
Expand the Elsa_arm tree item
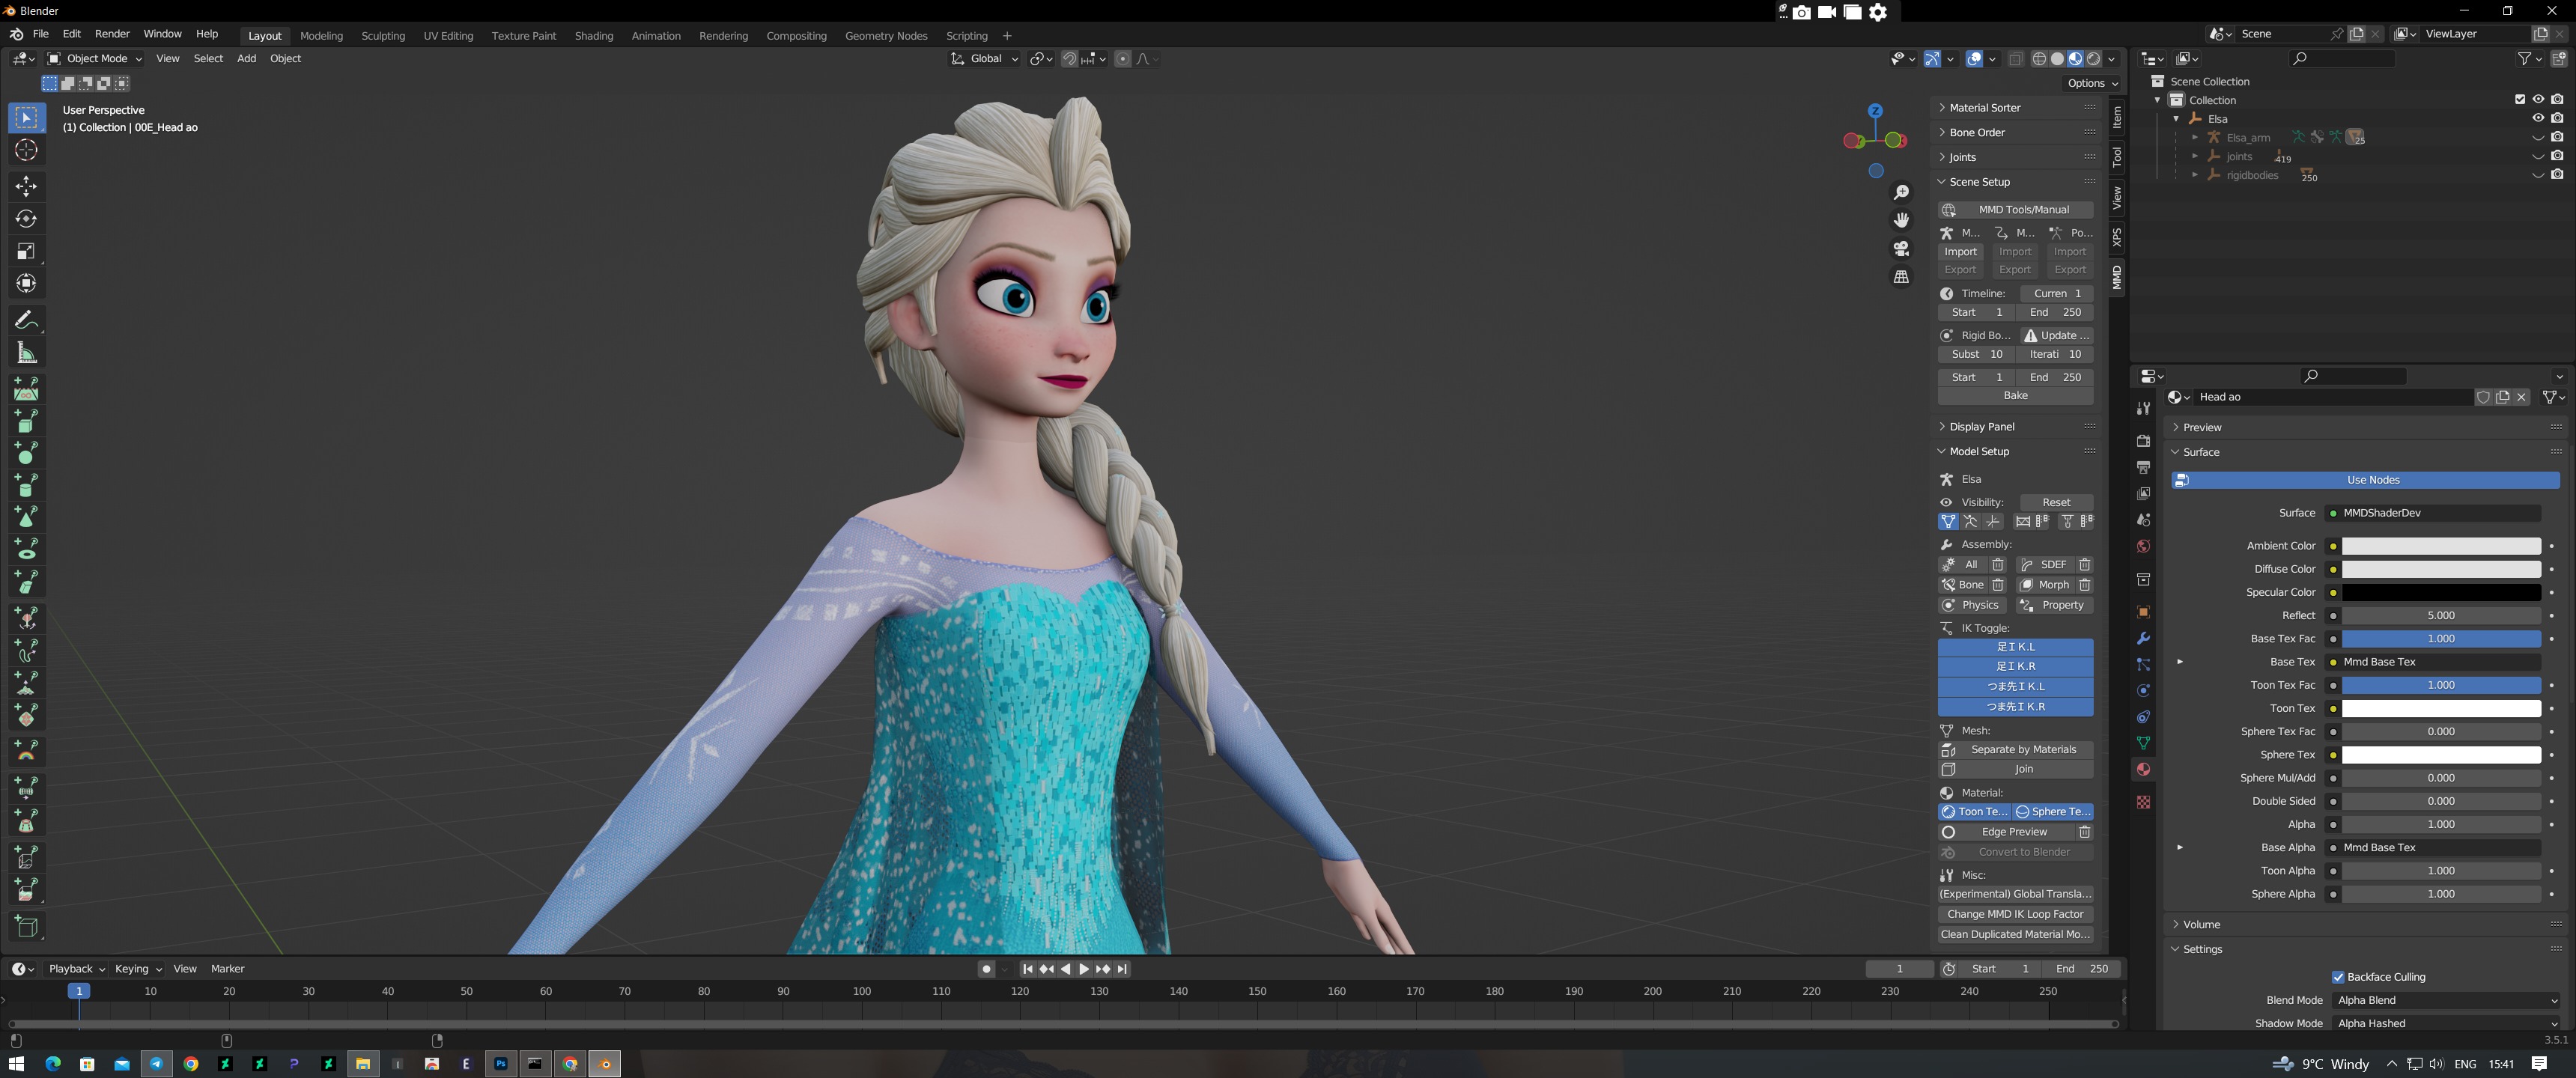(2195, 137)
